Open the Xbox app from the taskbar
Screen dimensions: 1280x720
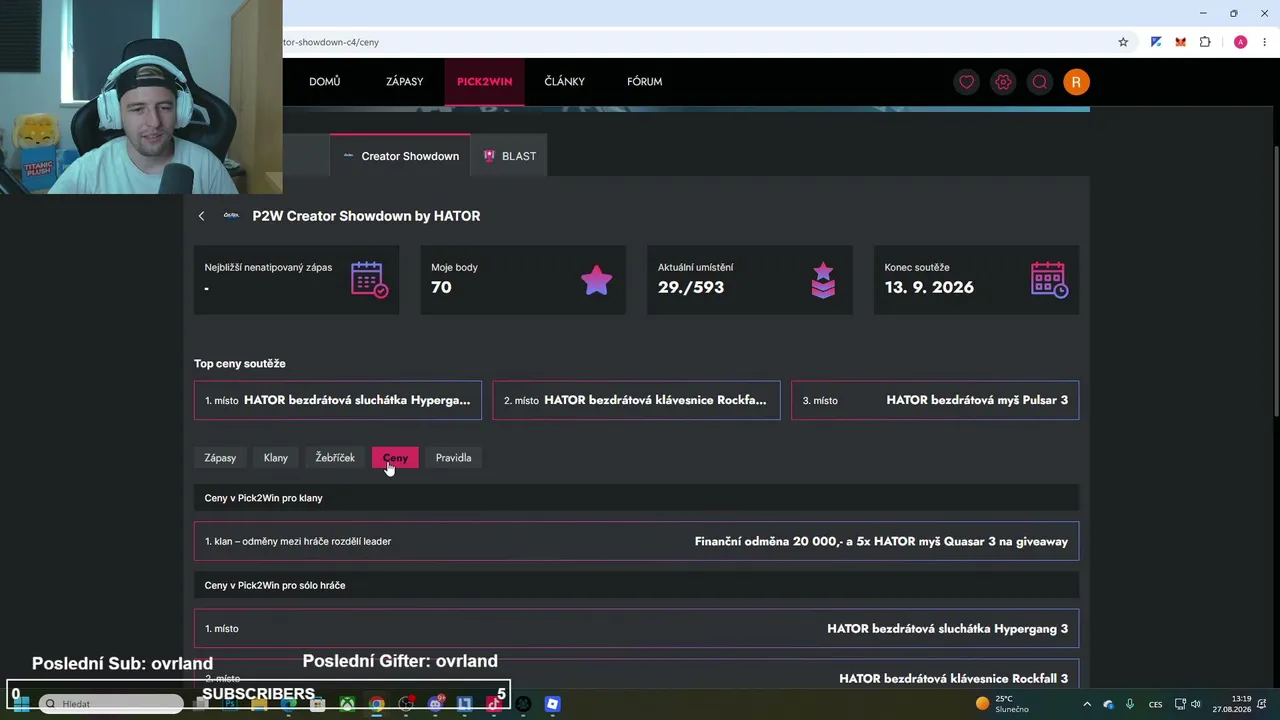[x=347, y=704]
